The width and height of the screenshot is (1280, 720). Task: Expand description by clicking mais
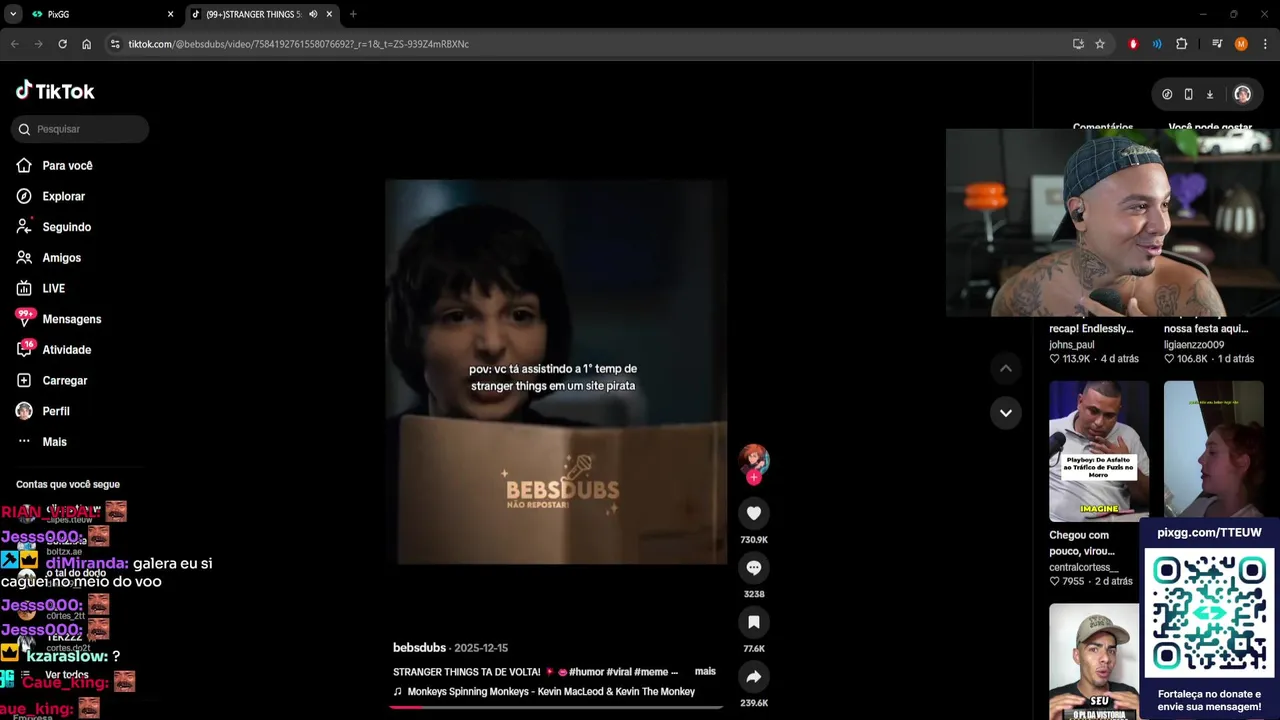[x=705, y=672]
